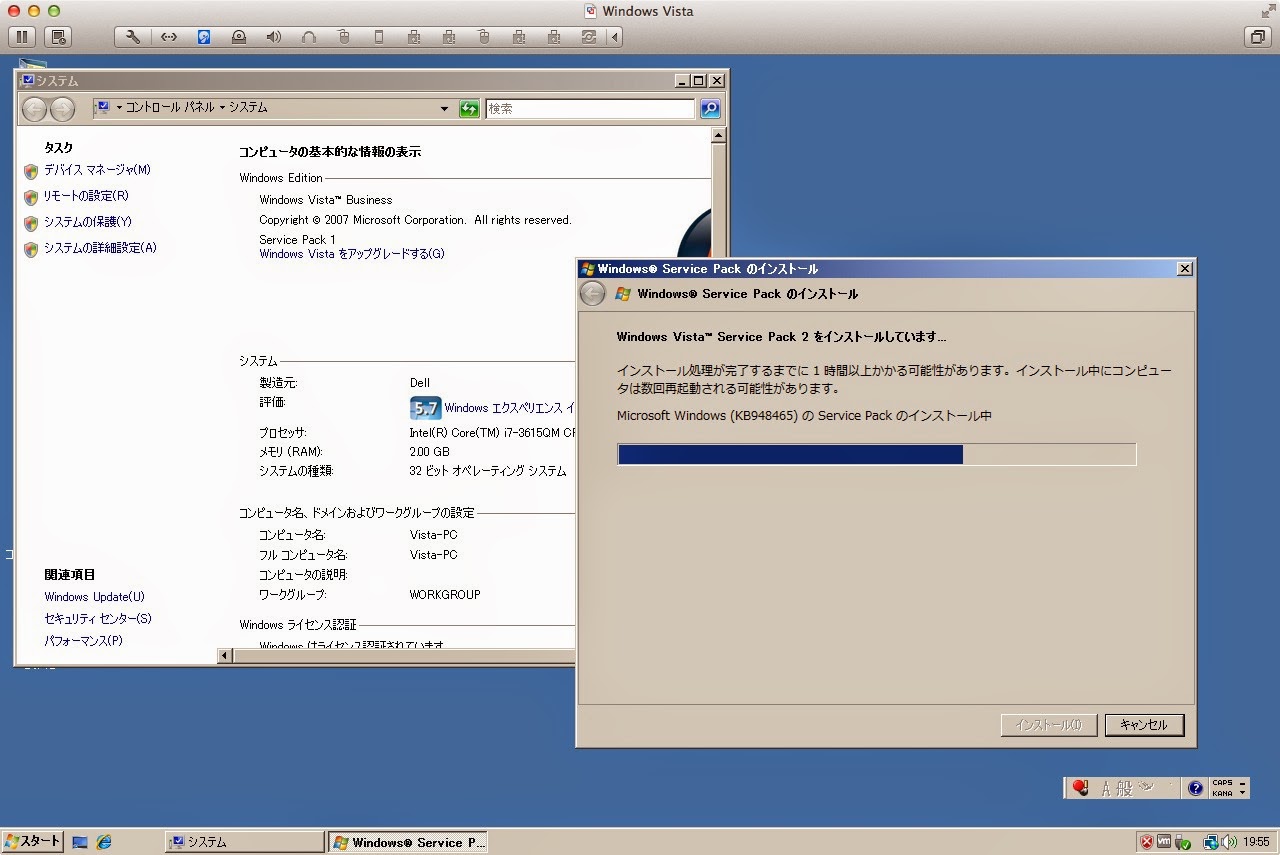This screenshot has width=1280, height=855.
Task: Click the 32-bit operating system type text
Action: click(x=488, y=471)
